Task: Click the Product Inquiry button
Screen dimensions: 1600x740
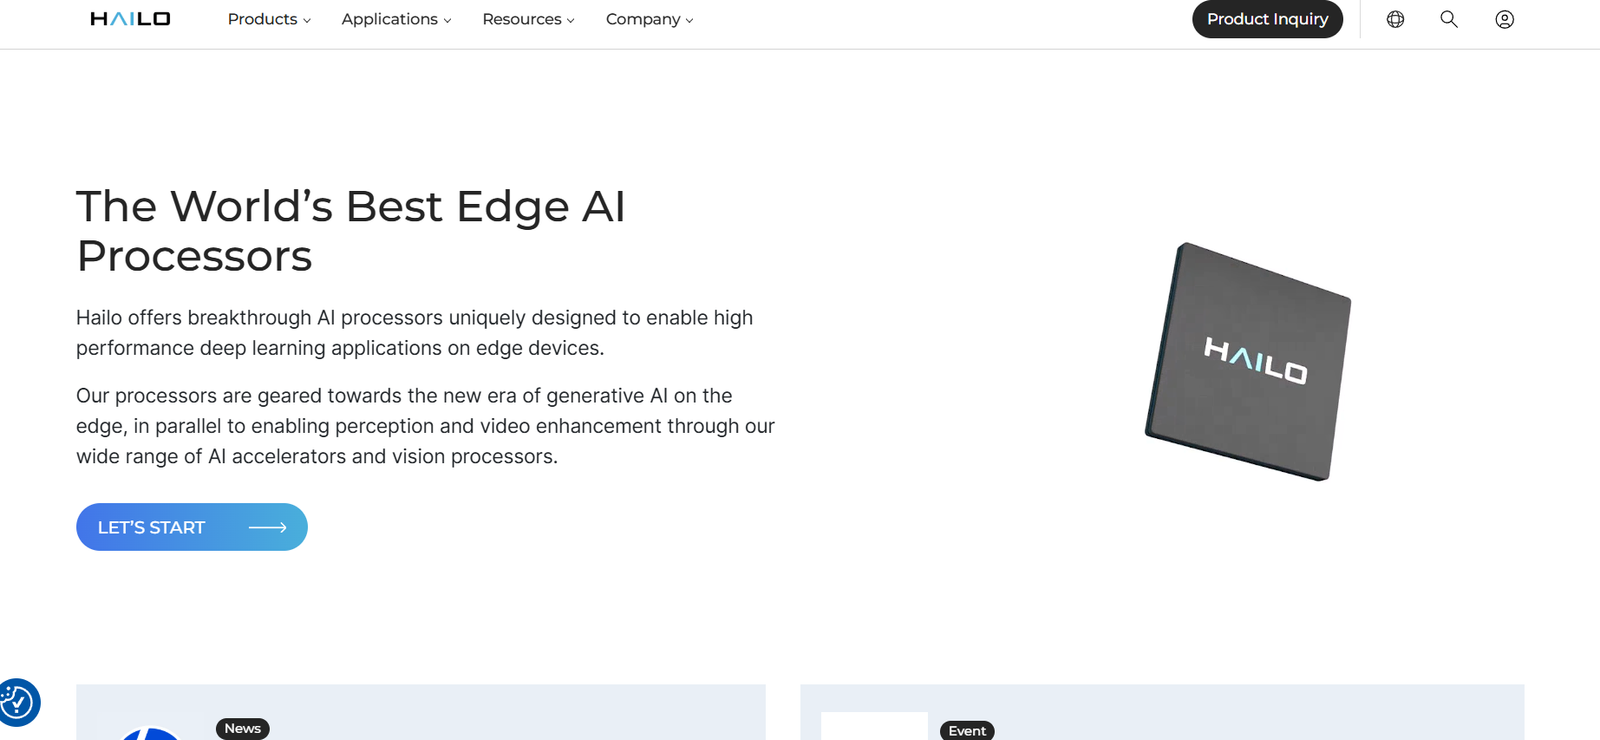Action: point(1267,19)
